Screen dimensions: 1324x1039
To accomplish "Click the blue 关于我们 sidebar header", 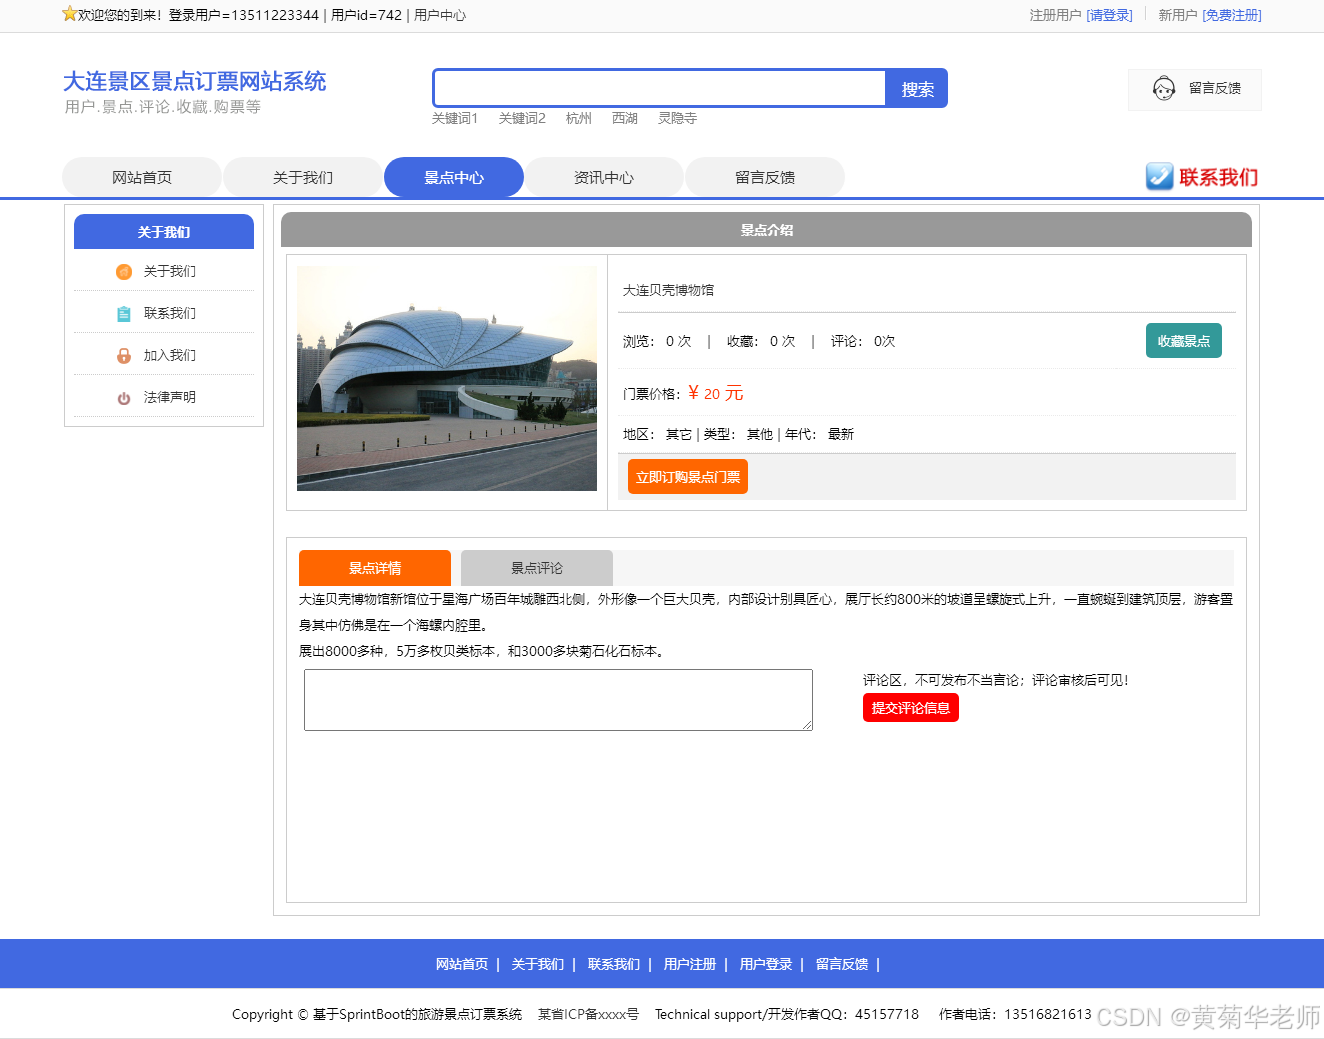I will [164, 232].
